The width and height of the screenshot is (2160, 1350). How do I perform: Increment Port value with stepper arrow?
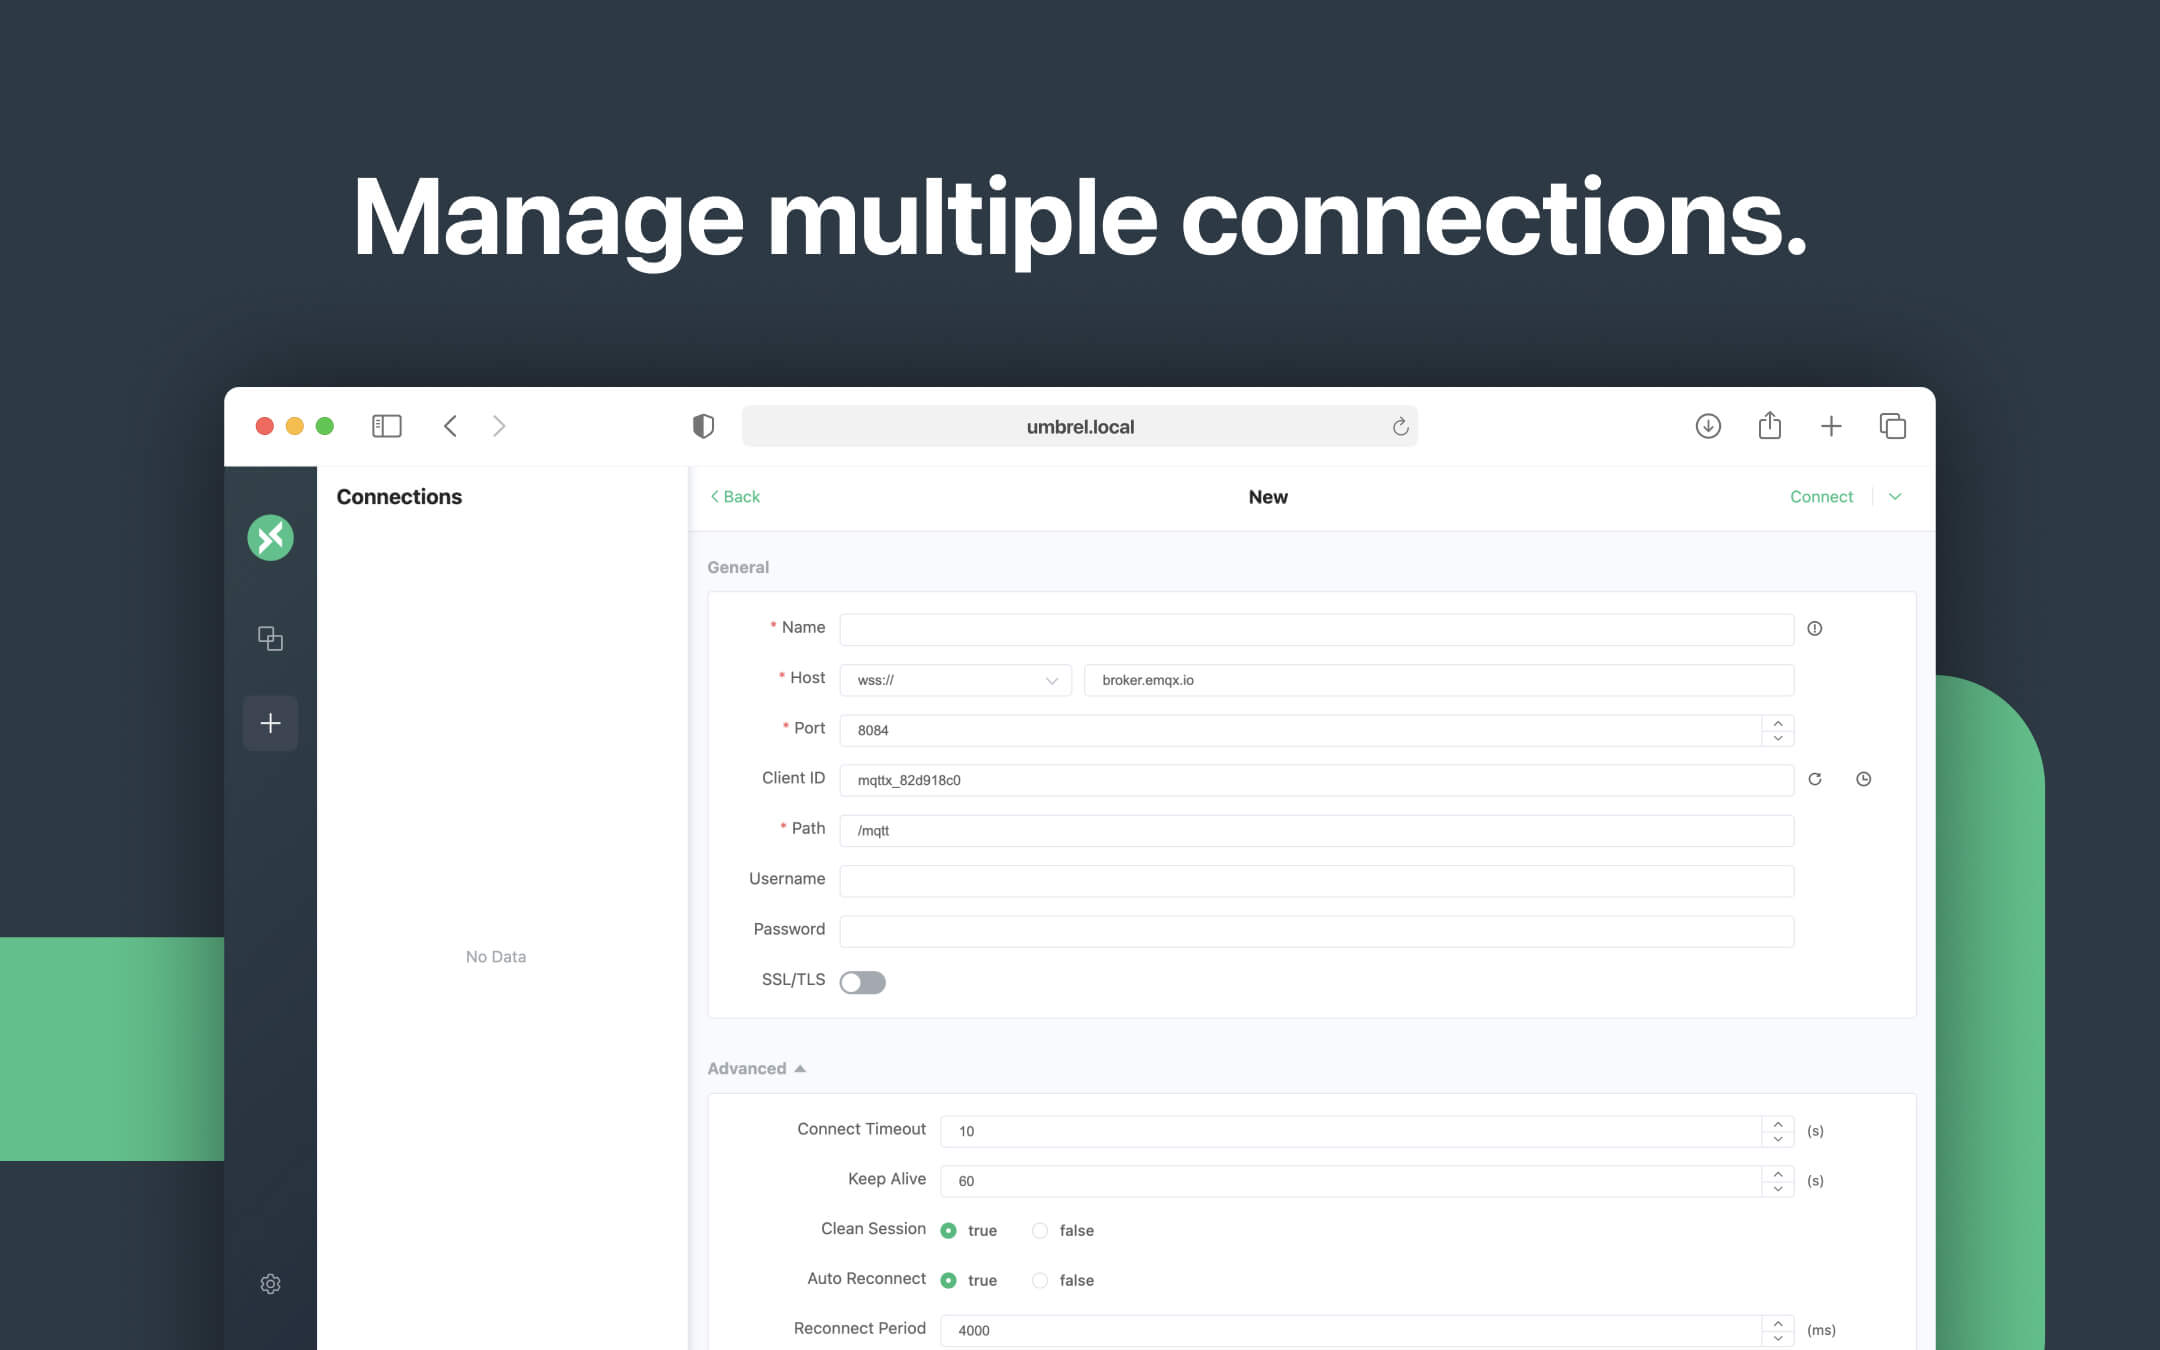1776,724
